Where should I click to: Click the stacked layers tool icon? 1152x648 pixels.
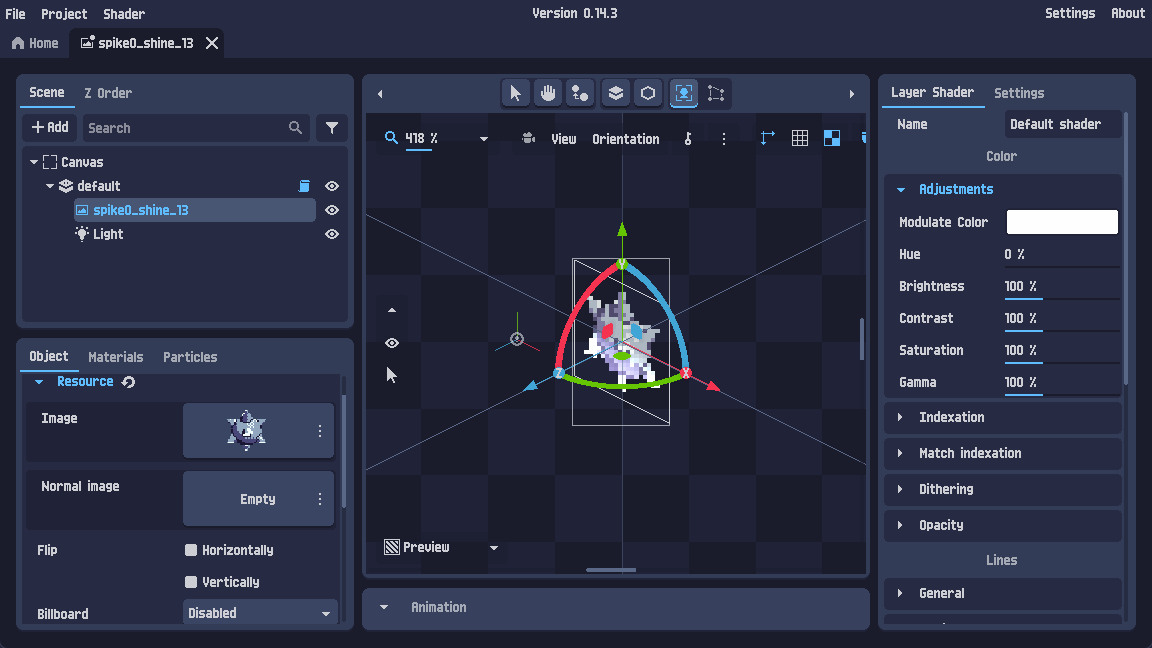pyautogui.click(x=616, y=93)
